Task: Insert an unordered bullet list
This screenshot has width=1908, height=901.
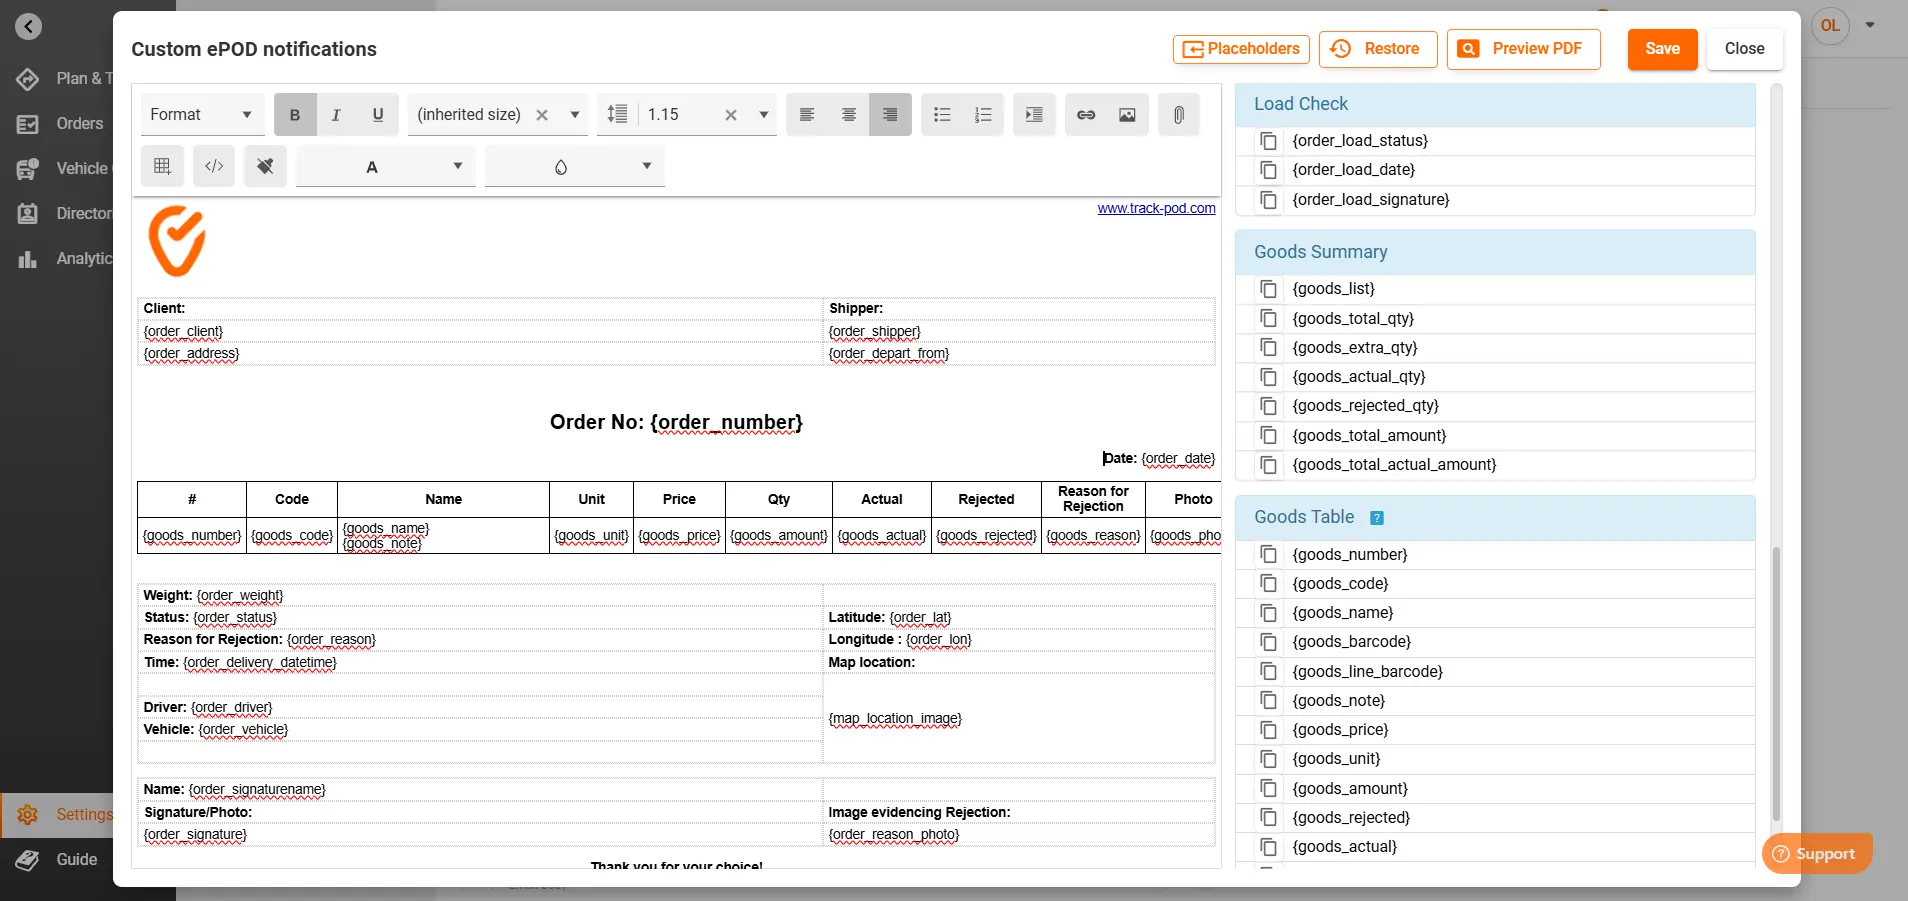Action: click(942, 115)
